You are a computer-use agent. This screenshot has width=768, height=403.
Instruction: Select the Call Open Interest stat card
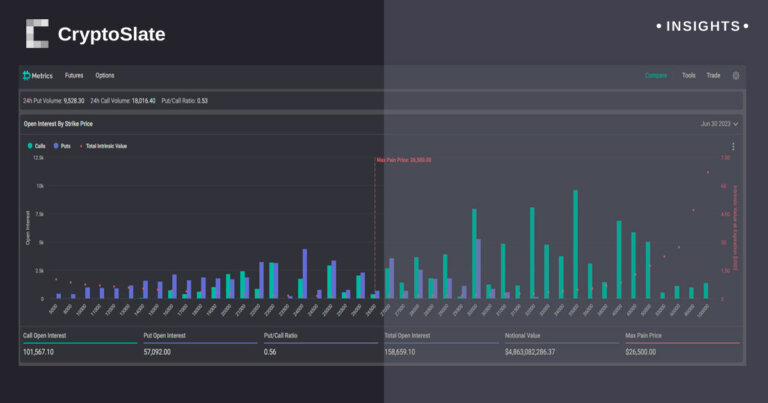point(79,345)
